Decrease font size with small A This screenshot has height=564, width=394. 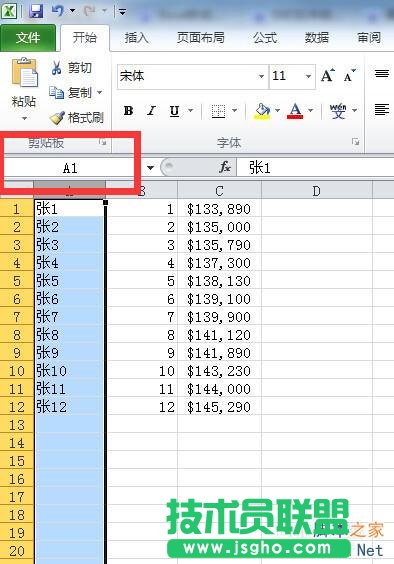(349, 76)
